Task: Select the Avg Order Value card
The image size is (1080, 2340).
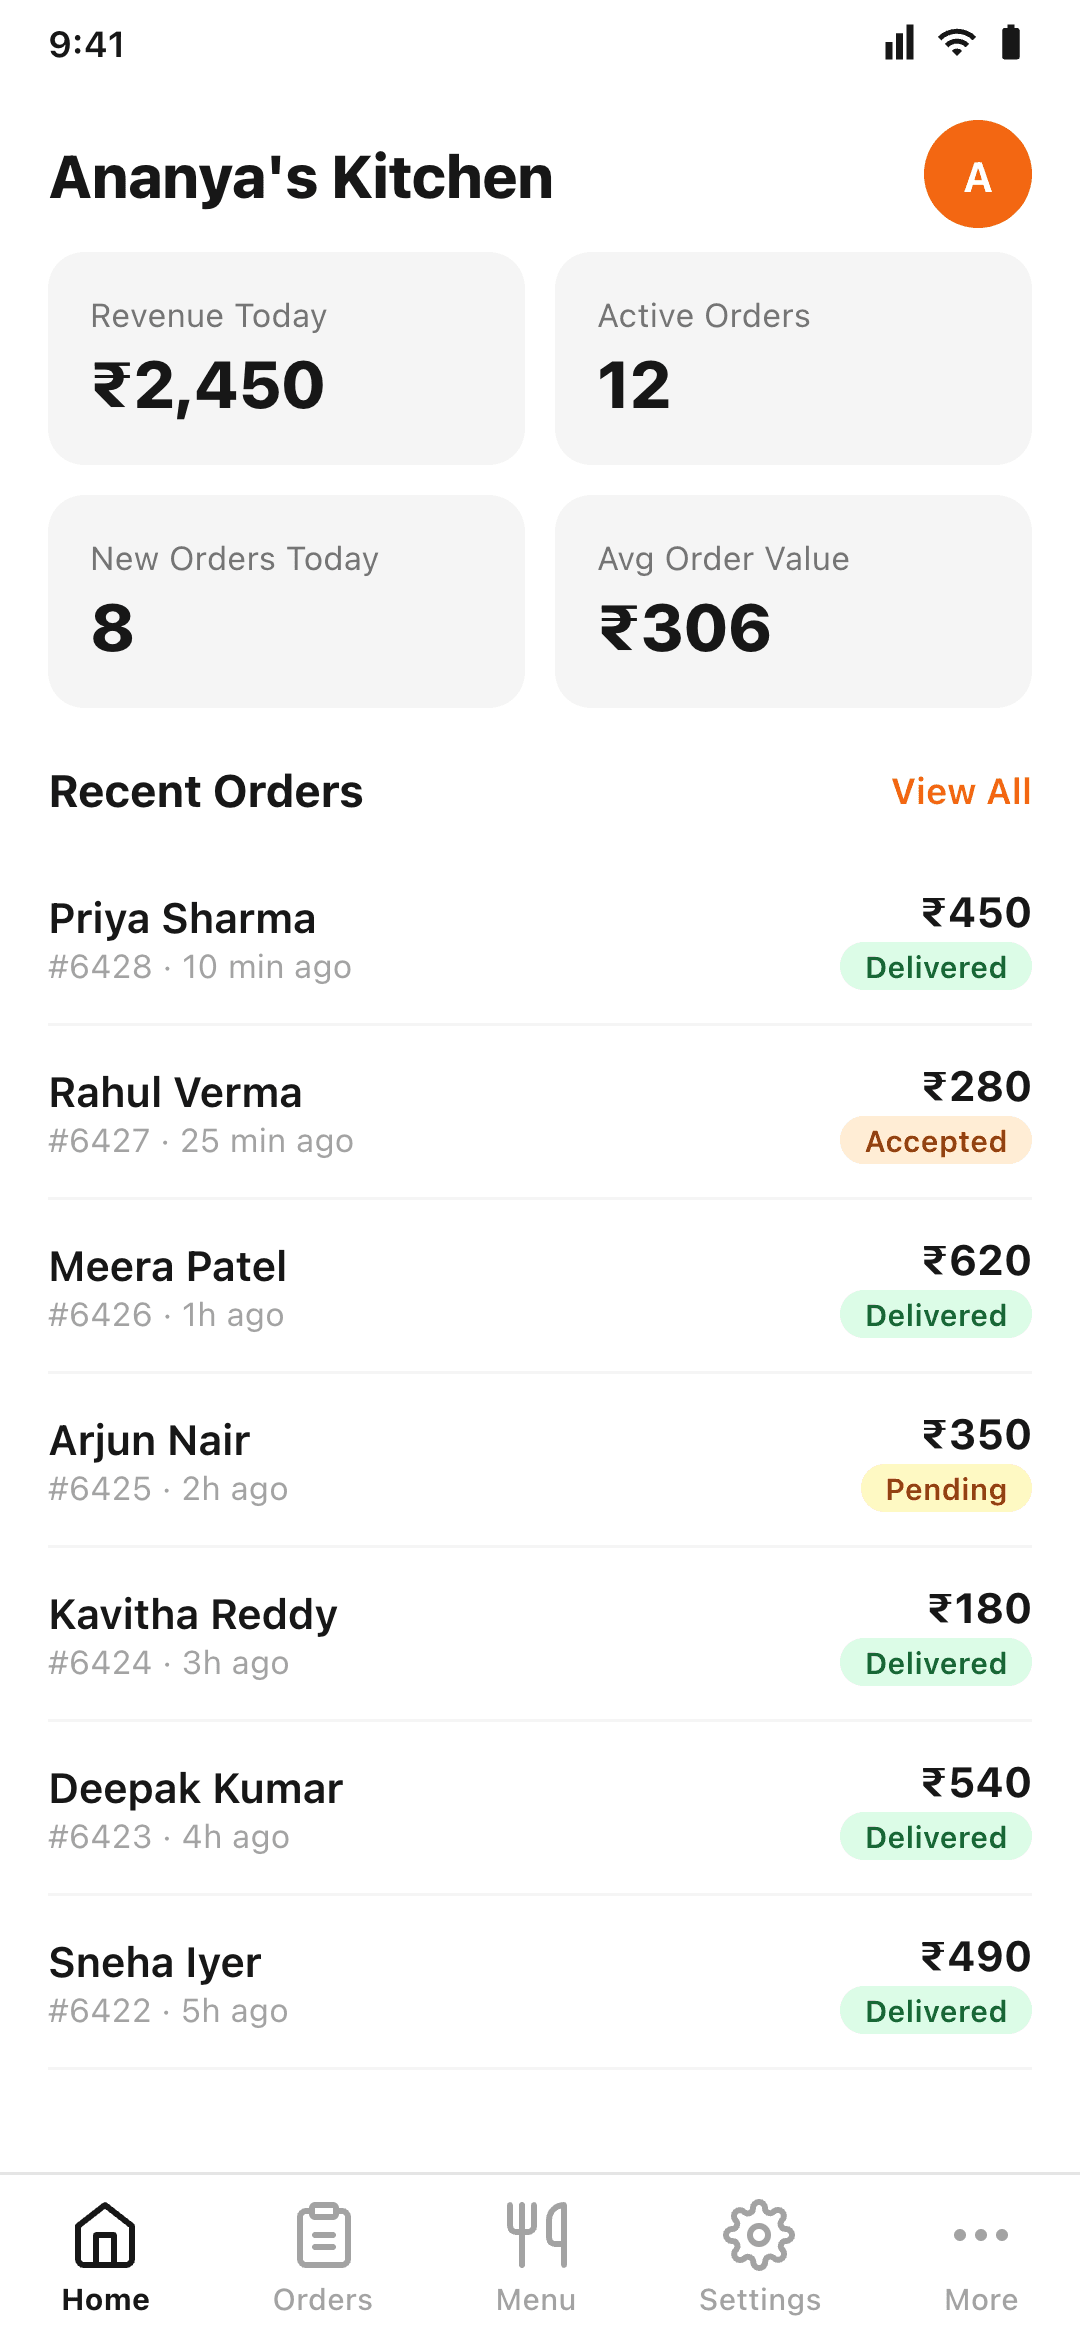Action: pyautogui.click(x=793, y=601)
